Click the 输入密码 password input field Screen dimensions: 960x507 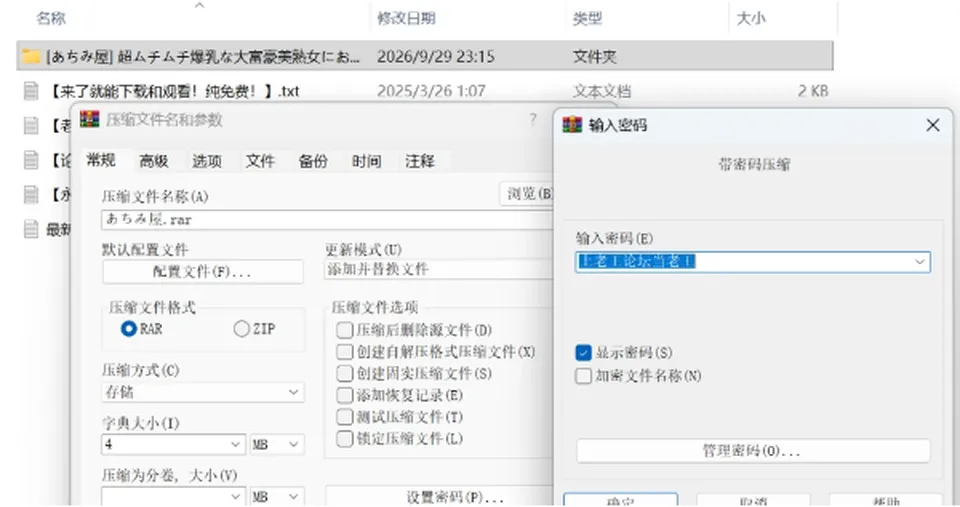point(752,261)
